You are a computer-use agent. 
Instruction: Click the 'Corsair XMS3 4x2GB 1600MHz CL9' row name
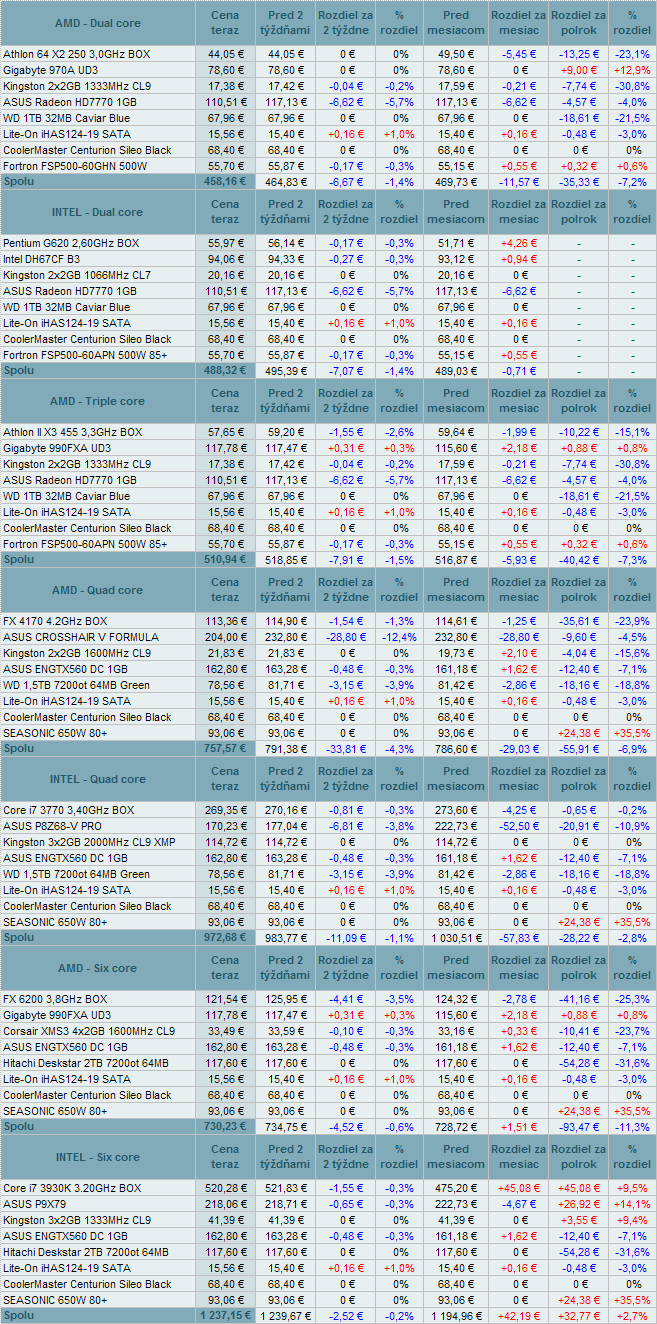point(89,1031)
